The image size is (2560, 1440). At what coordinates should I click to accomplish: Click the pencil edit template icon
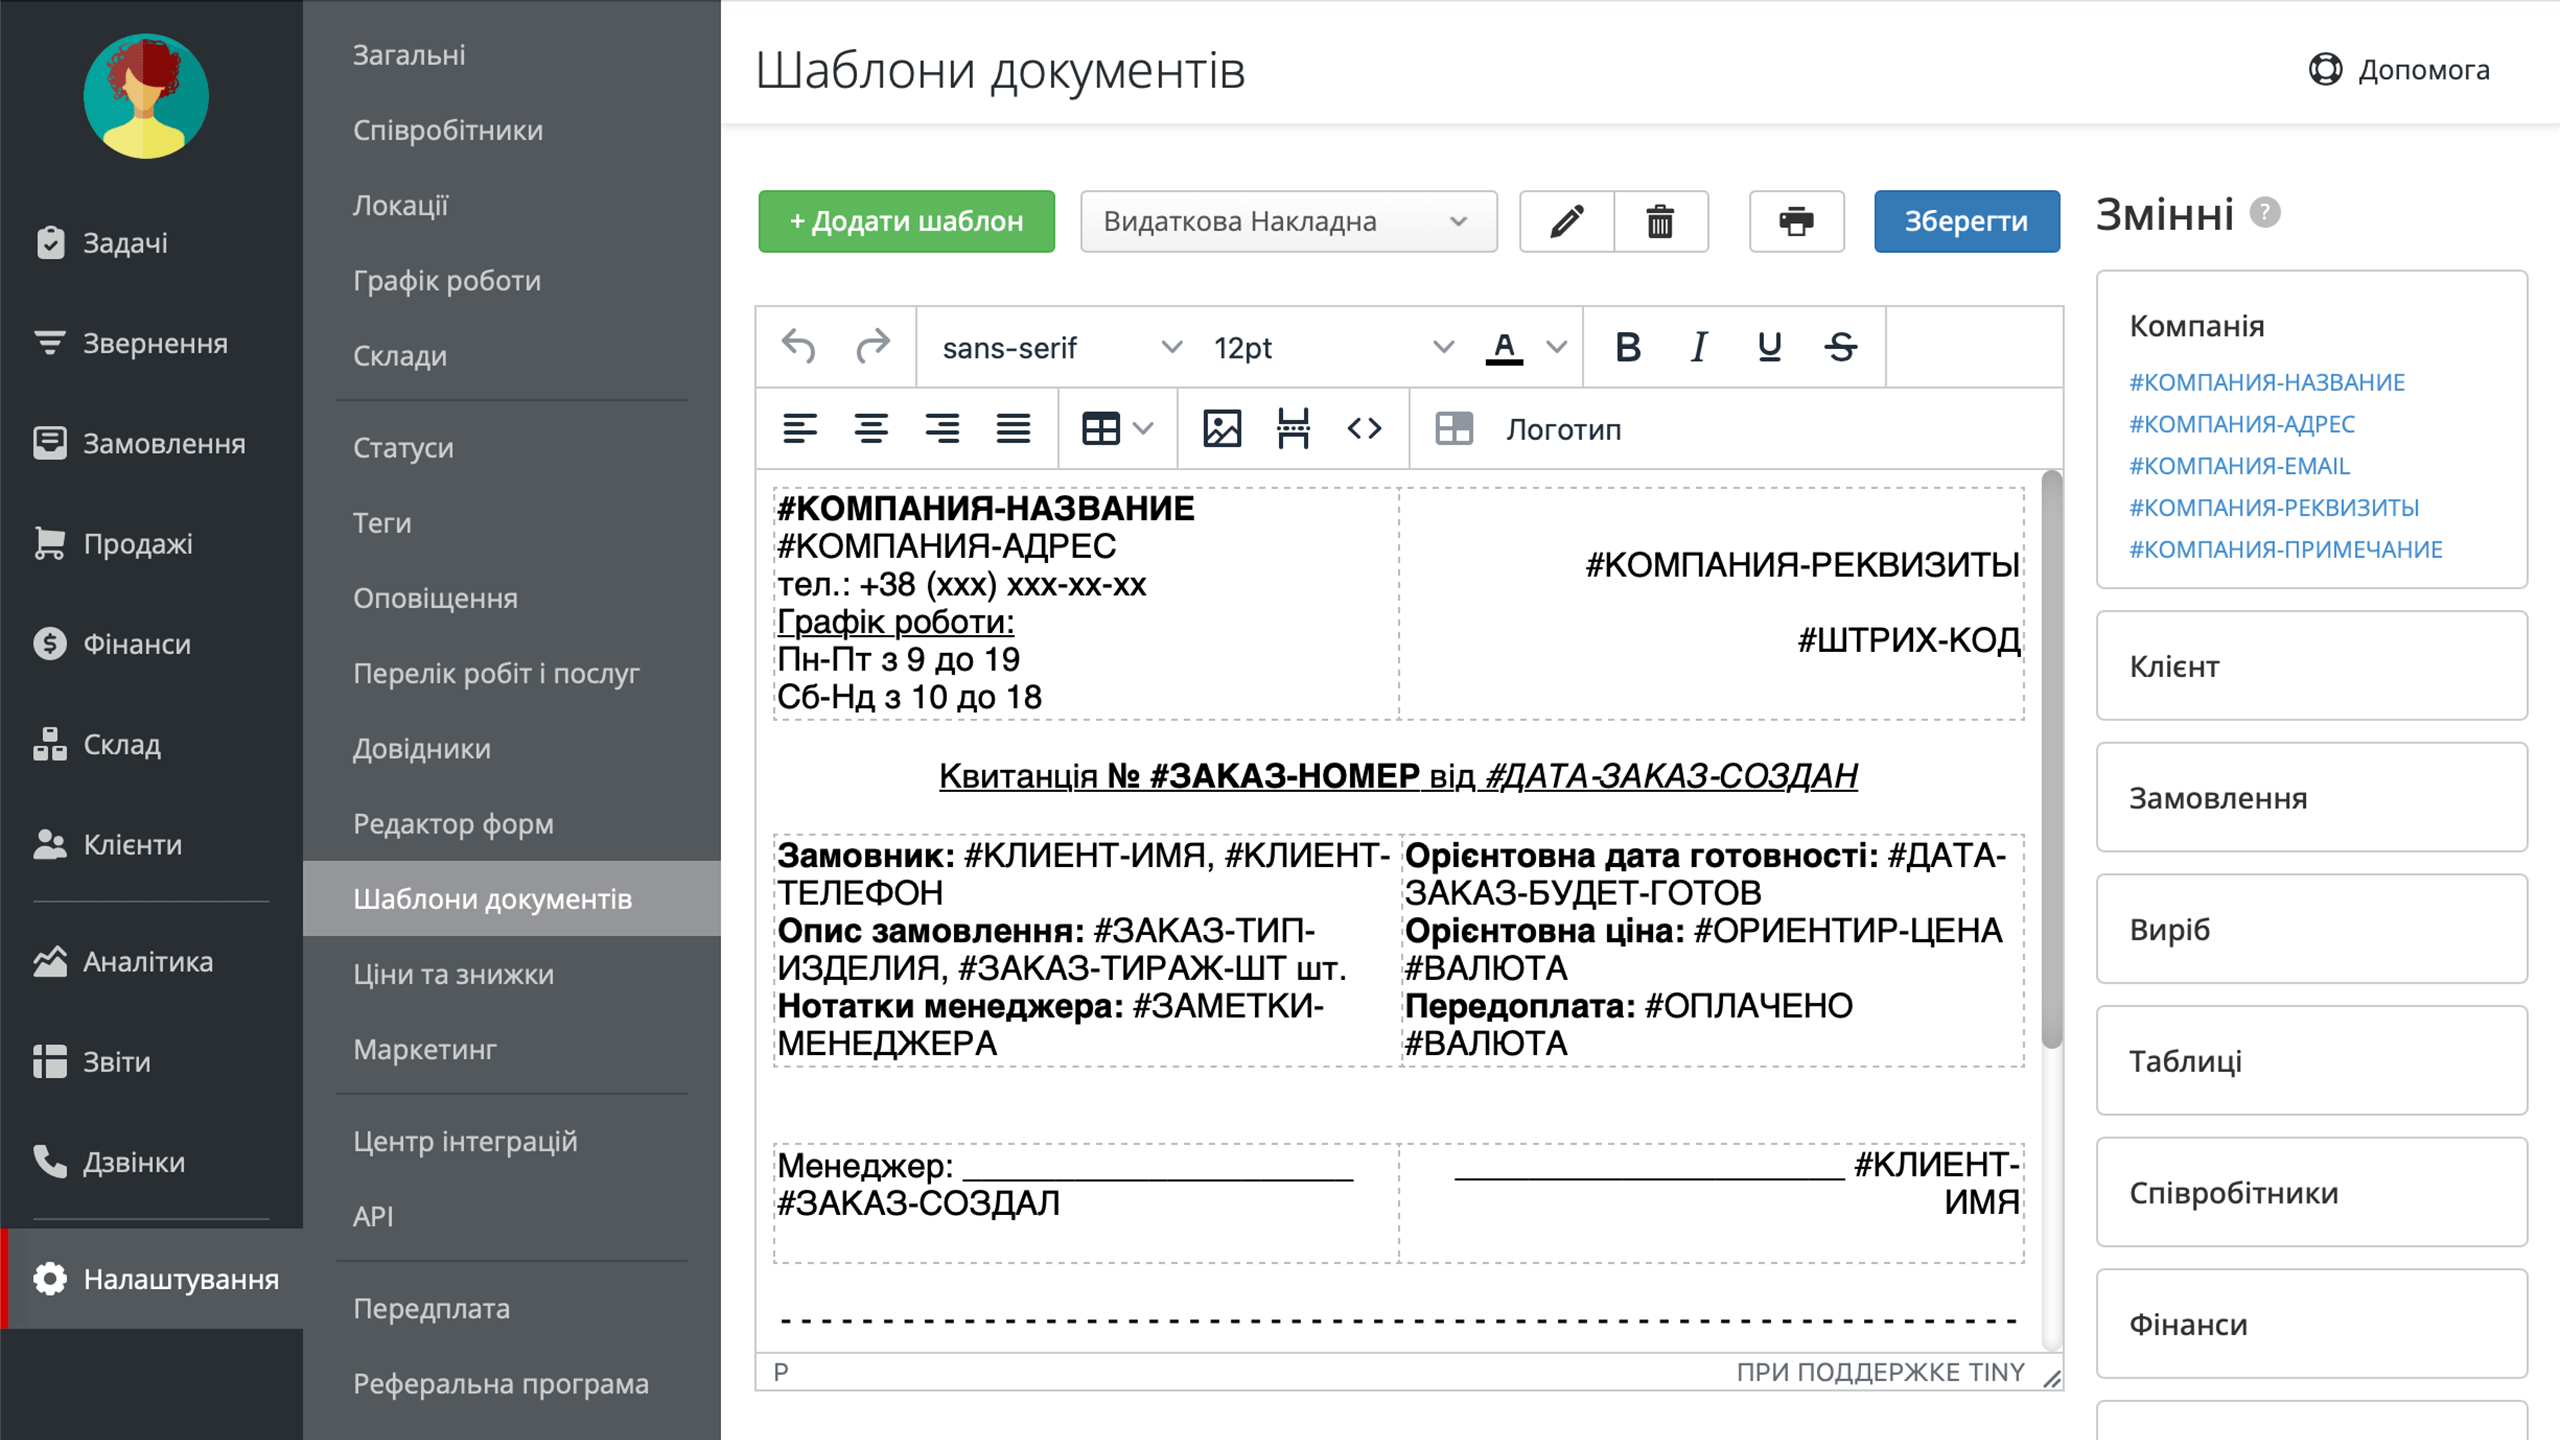1567,221
